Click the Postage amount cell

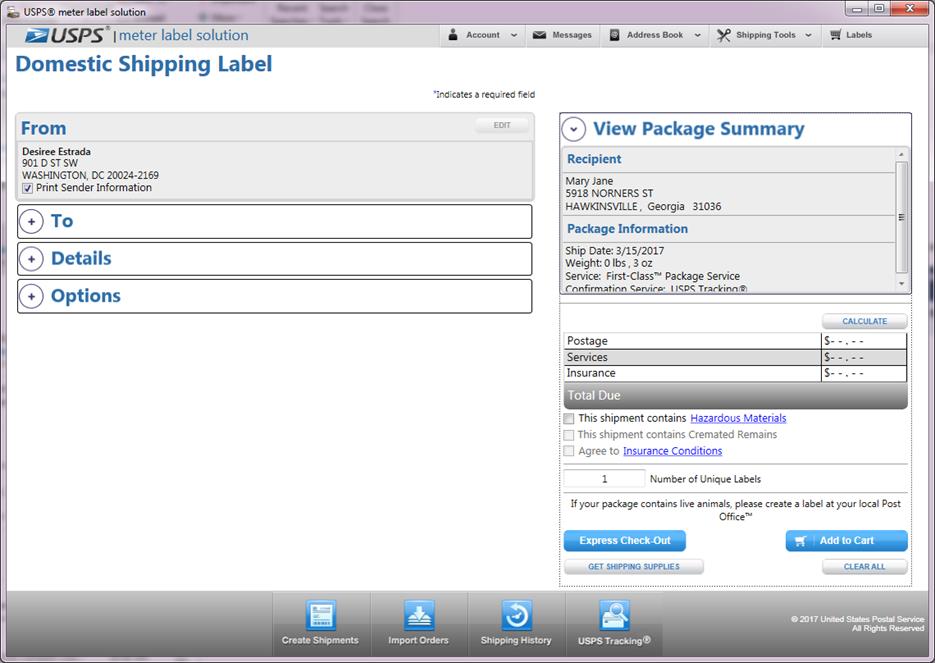pos(864,341)
